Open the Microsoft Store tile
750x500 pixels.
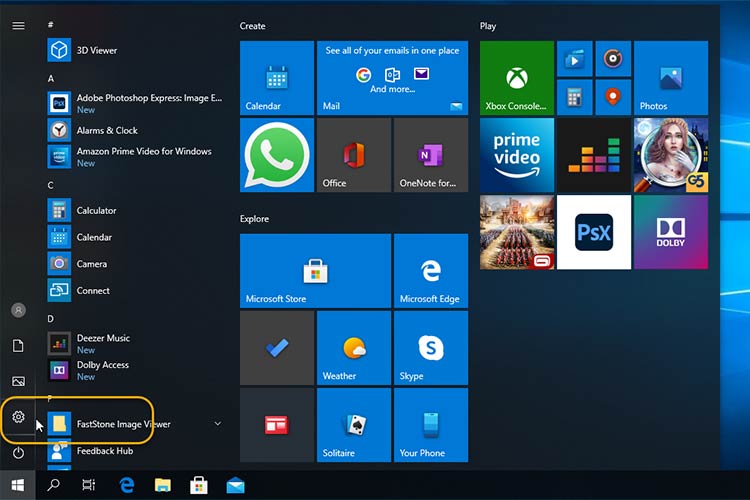pyautogui.click(x=315, y=271)
